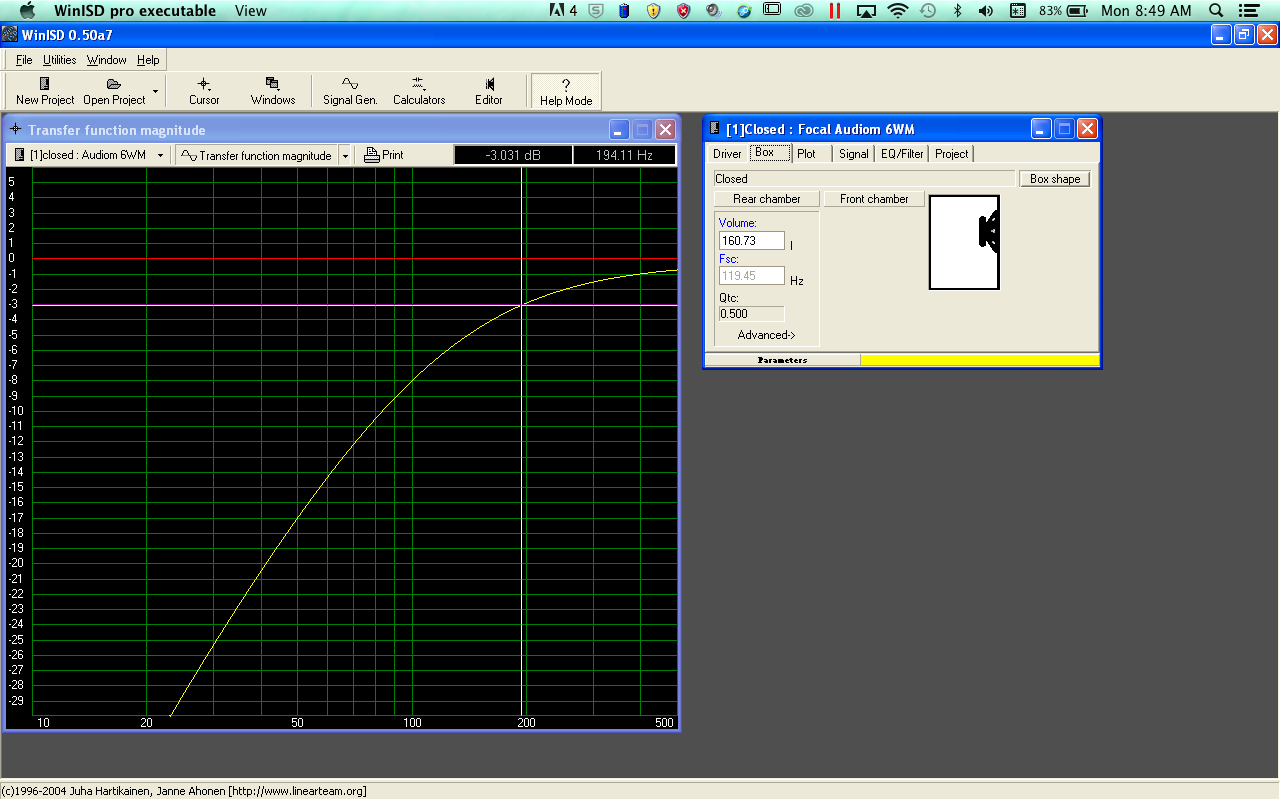Open the Signal Gen. tool

coord(350,91)
